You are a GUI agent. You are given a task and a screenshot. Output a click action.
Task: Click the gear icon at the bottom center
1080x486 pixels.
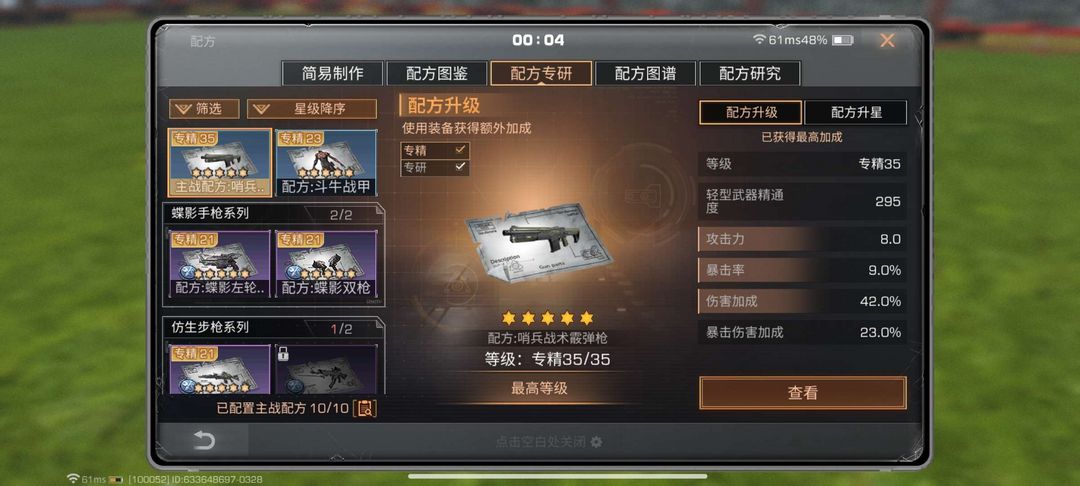596,442
